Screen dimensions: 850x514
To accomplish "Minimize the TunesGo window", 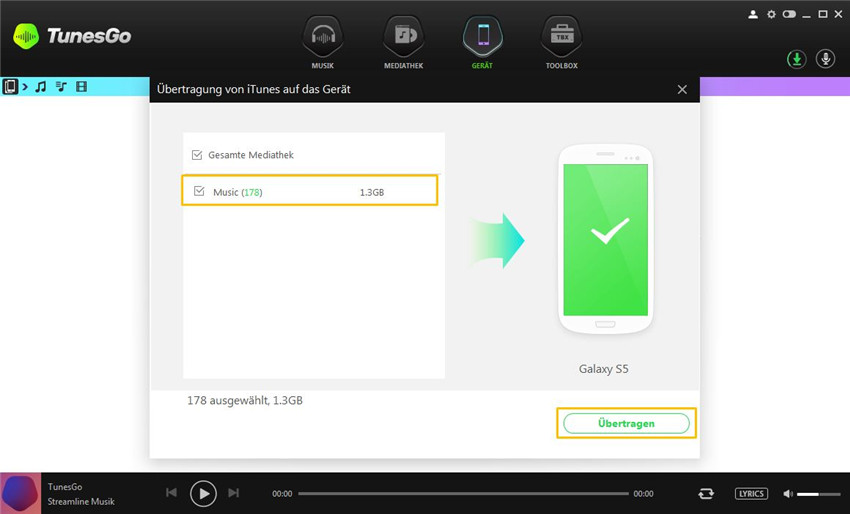I will pos(807,15).
